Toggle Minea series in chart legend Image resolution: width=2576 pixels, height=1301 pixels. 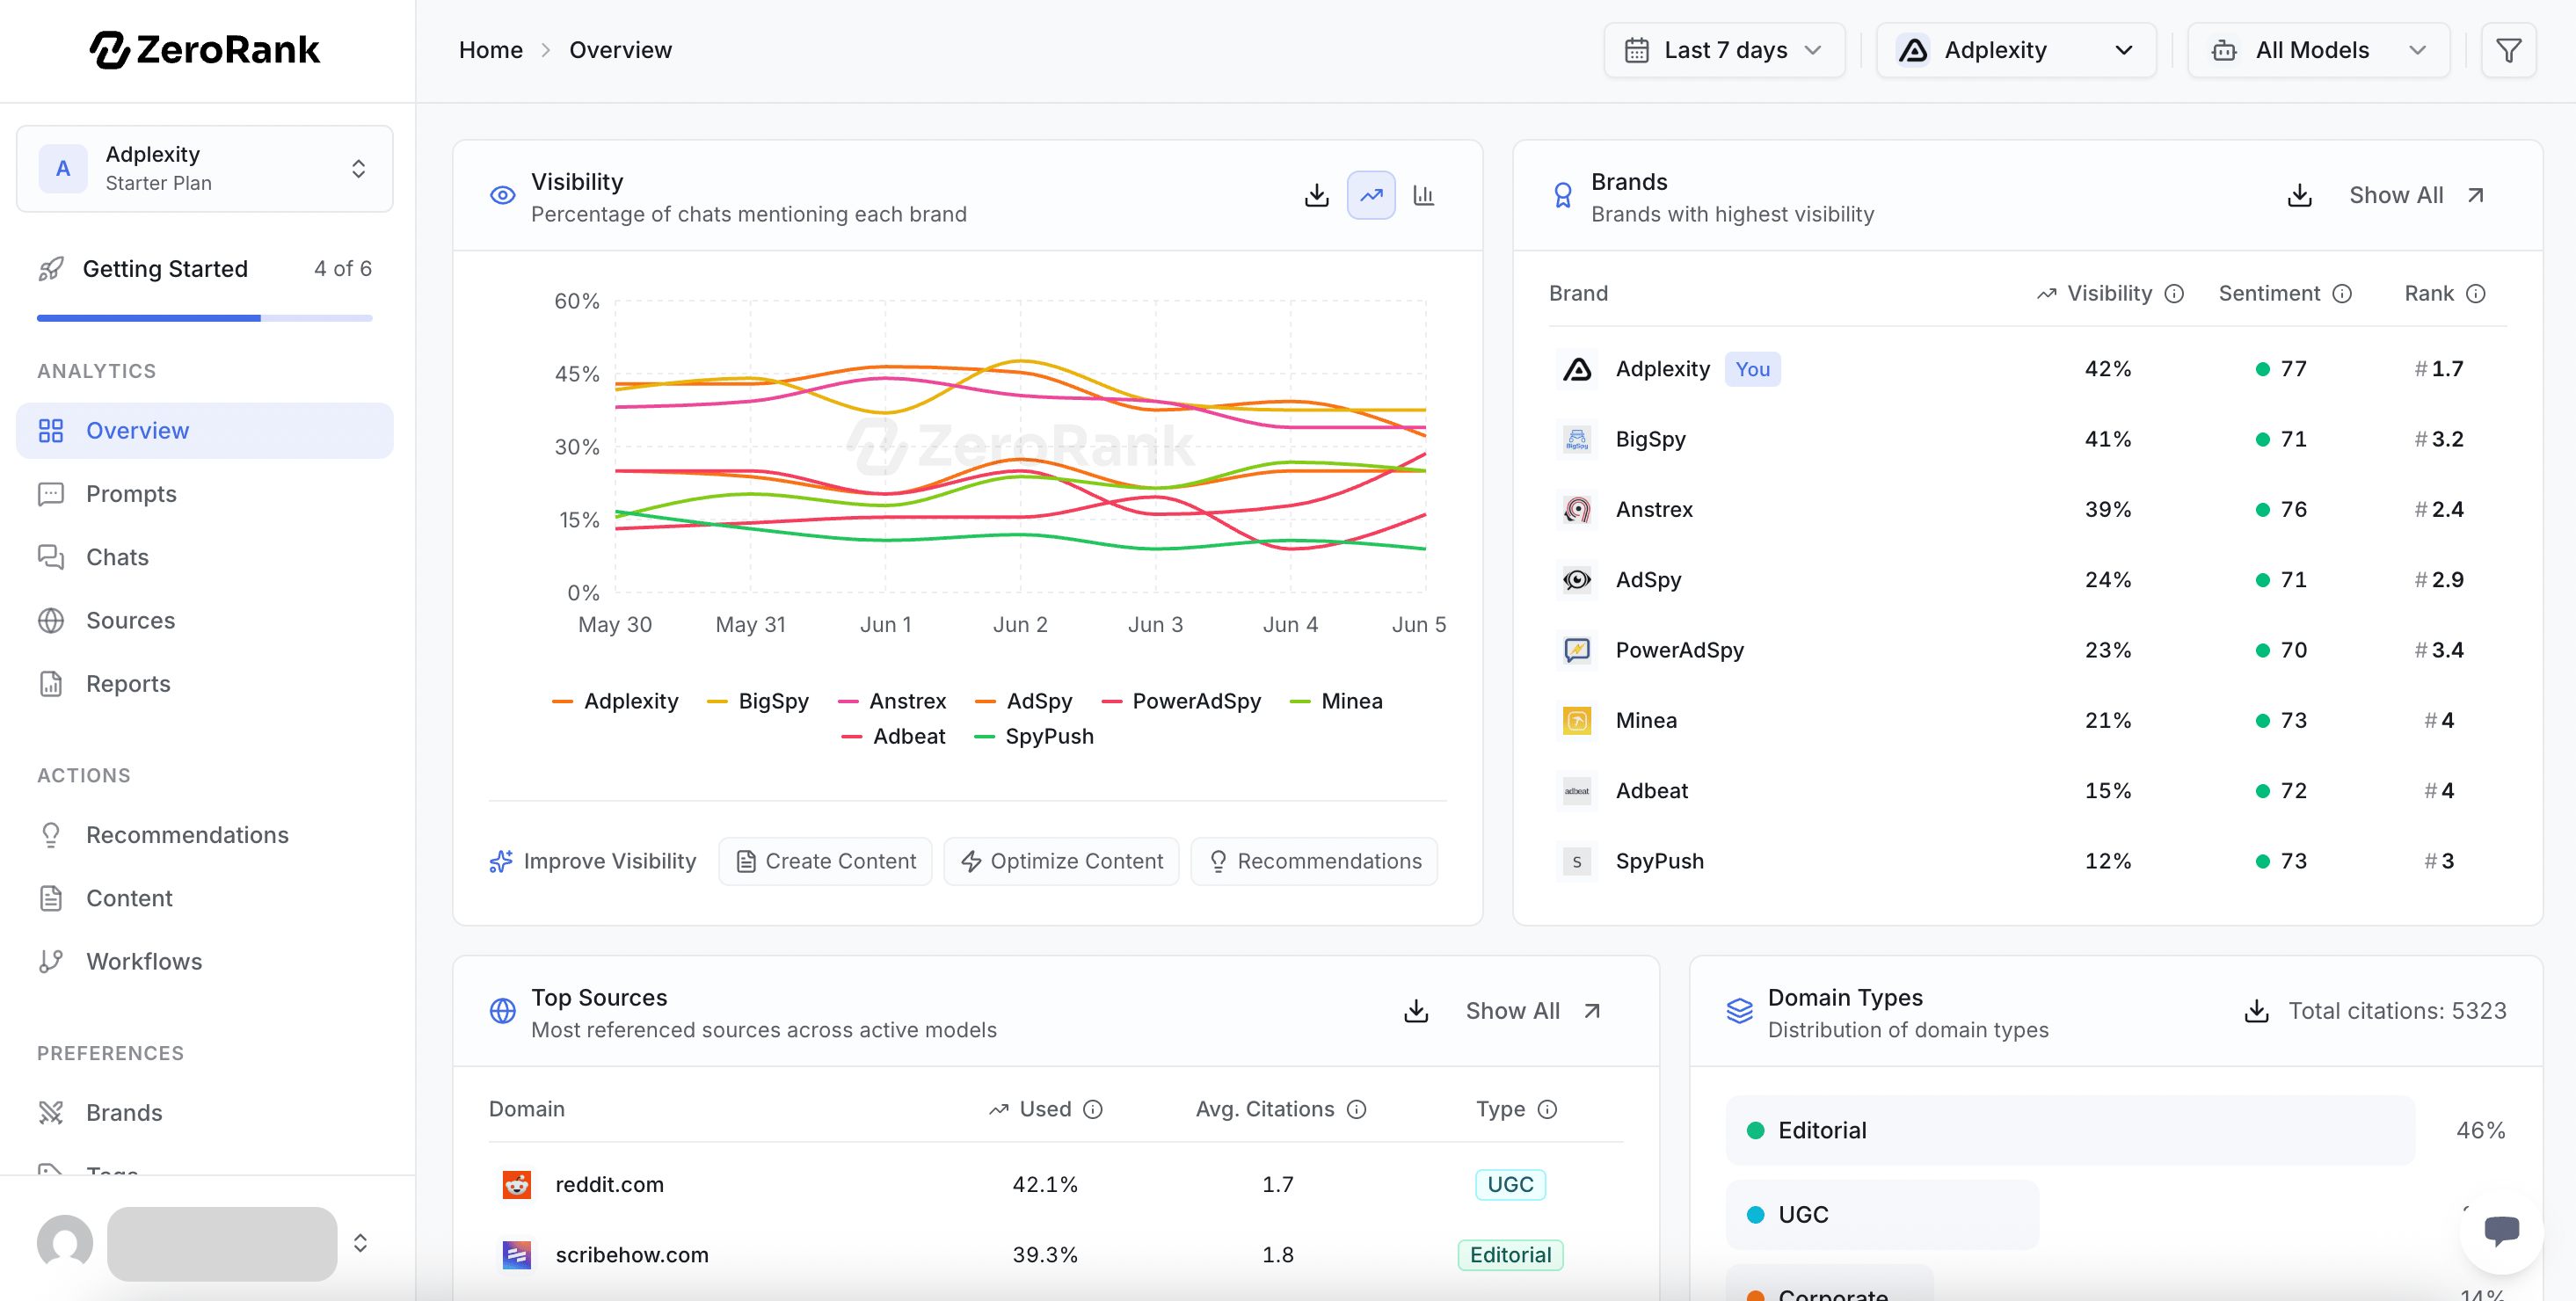coord(1336,702)
